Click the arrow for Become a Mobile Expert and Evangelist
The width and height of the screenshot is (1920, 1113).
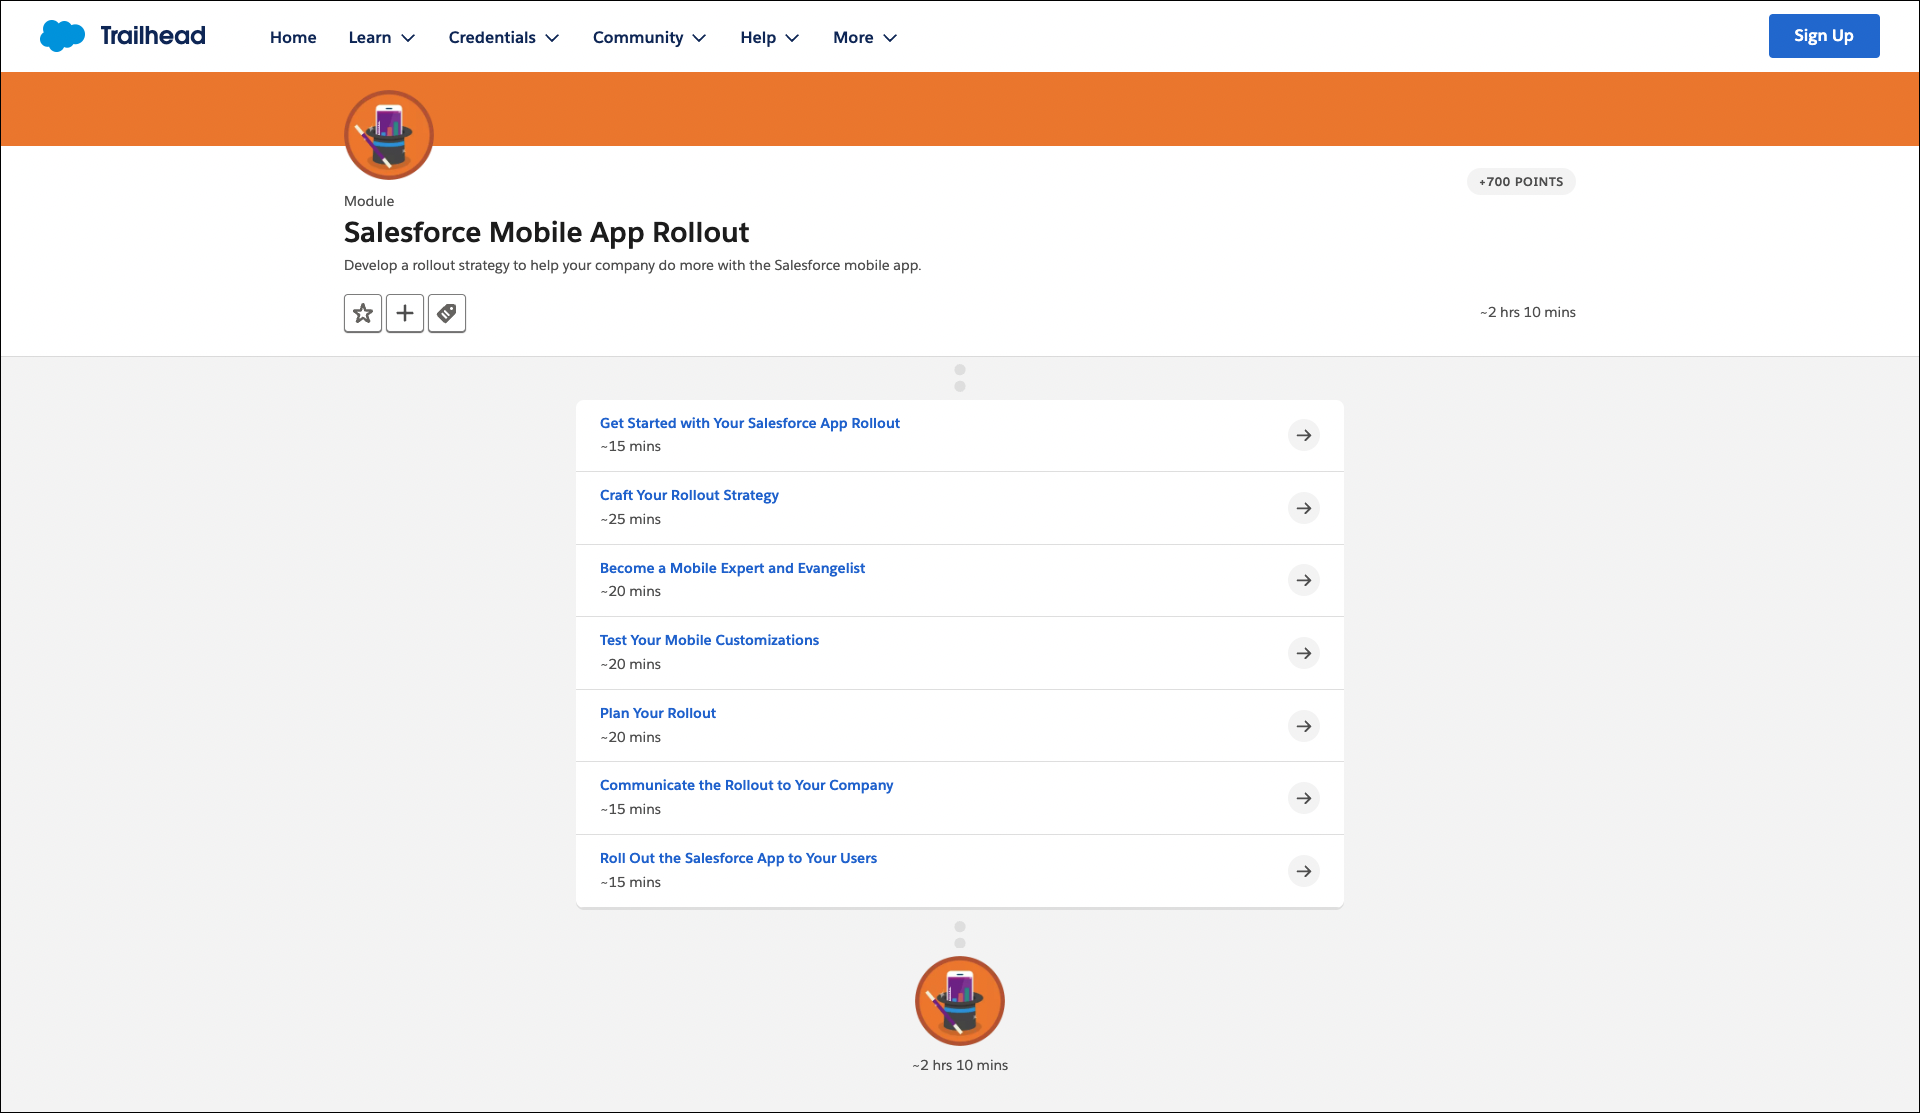point(1304,580)
